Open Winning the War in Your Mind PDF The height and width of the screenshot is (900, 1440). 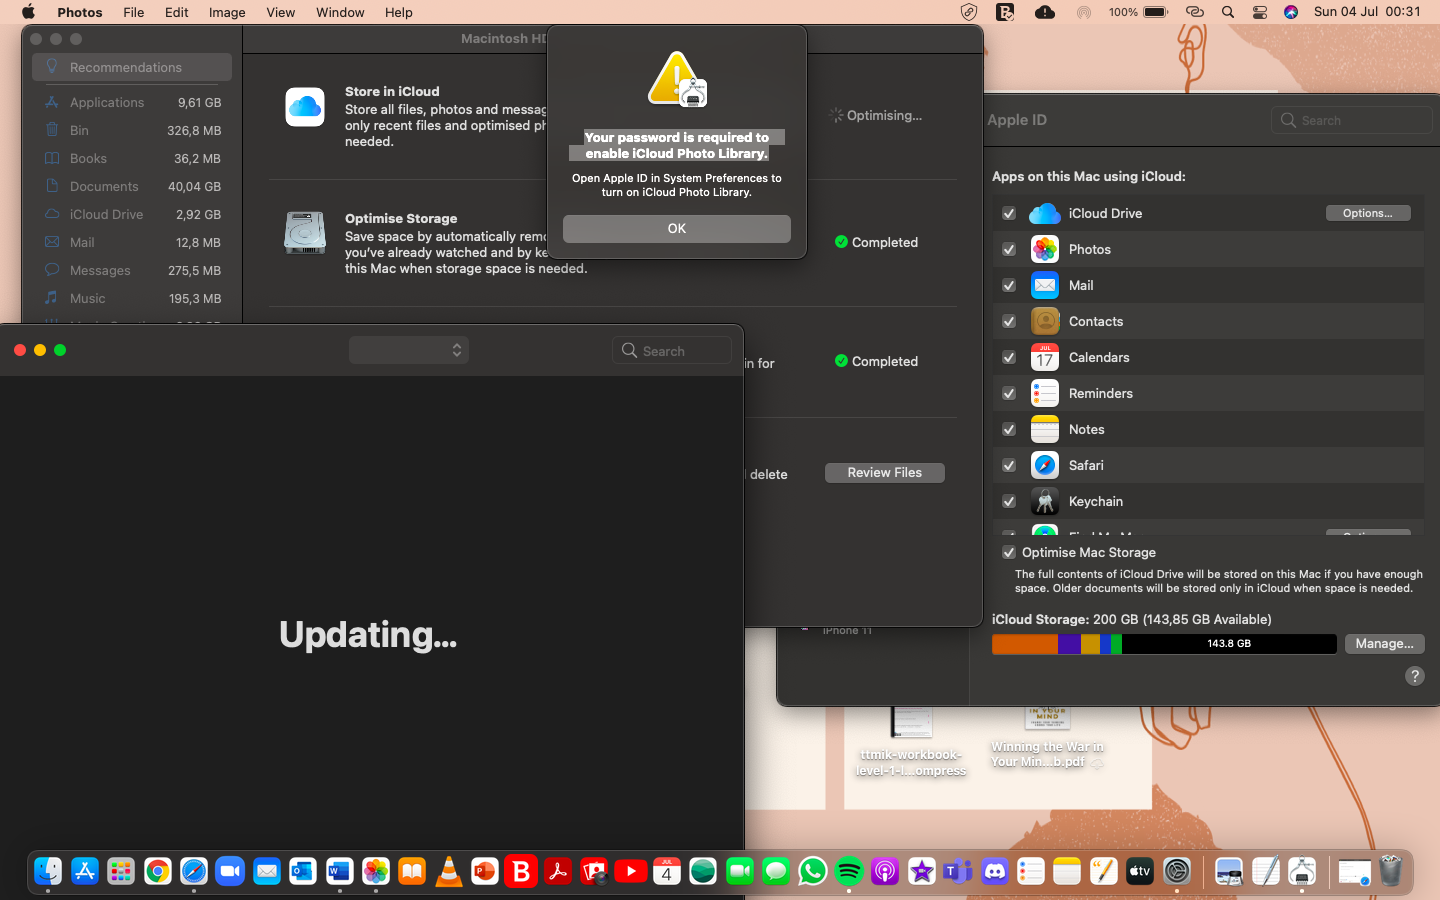point(1047,738)
